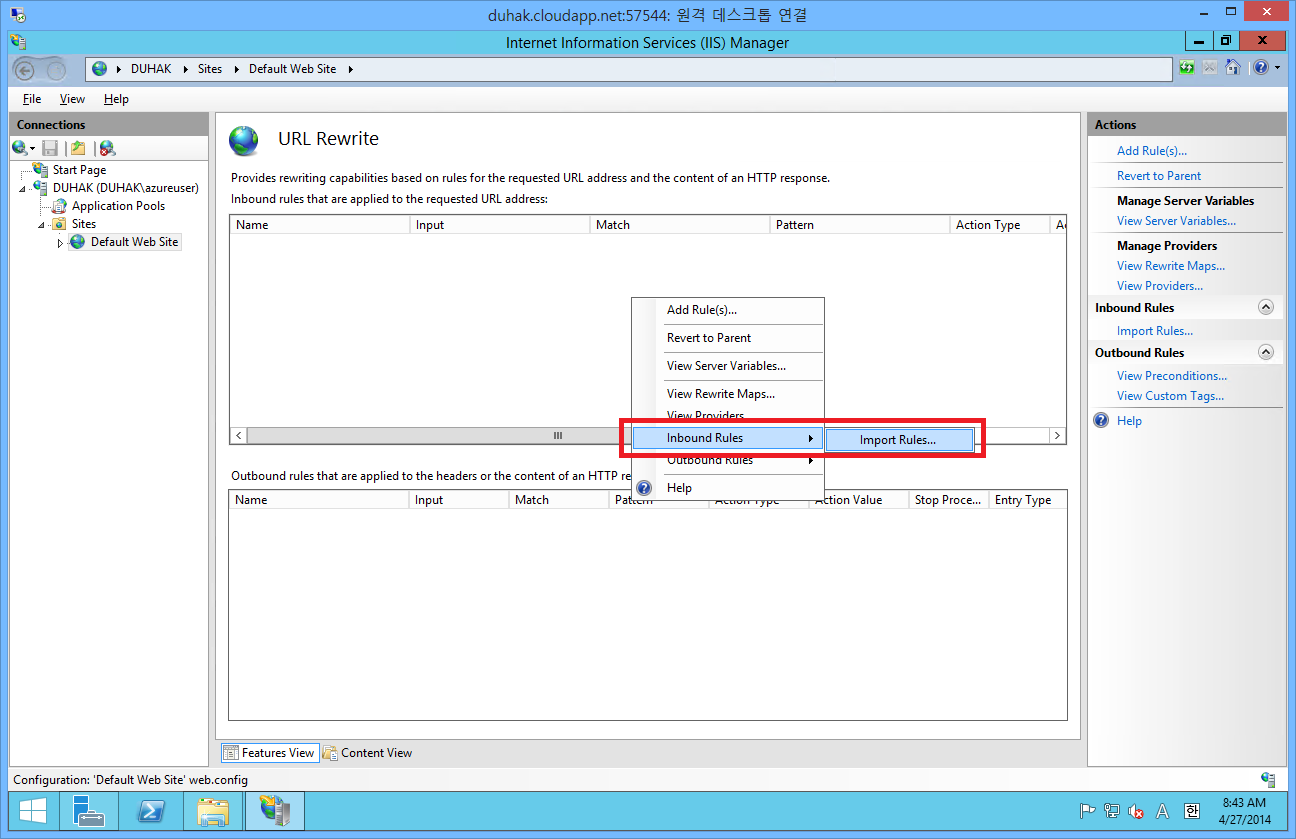The width and height of the screenshot is (1296, 839).
Task: Switch to Features View tab
Action: point(269,753)
